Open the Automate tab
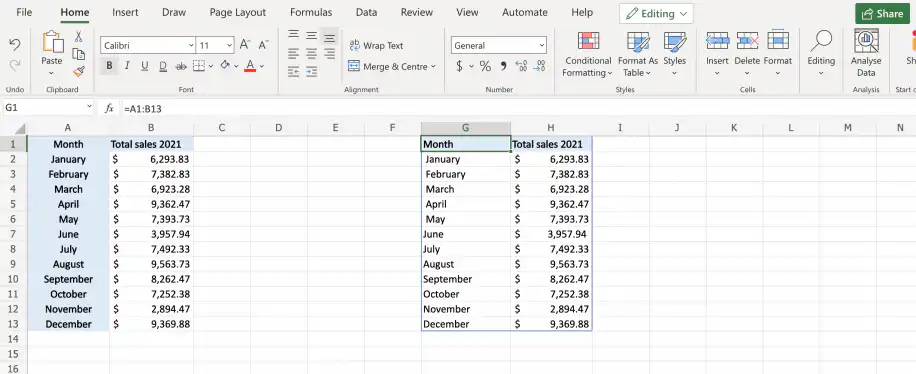916x374 pixels. (x=525, y=12)
